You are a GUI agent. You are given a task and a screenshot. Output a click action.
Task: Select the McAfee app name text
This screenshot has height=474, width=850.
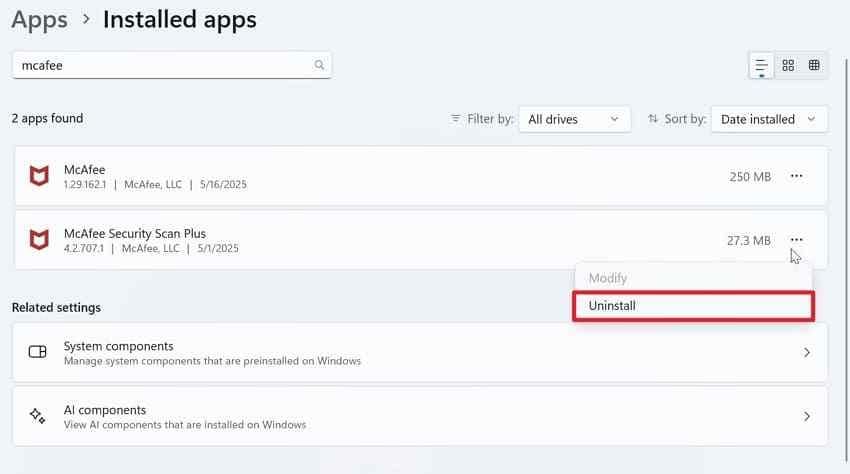(x=85, y=170)
